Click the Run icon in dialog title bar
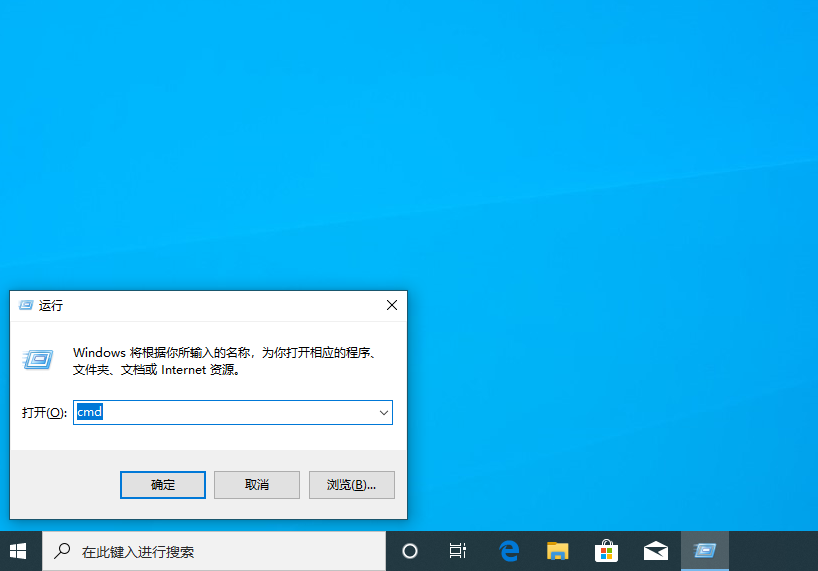The height and width of the screenshot is (571, 818). tap(26, 305)
